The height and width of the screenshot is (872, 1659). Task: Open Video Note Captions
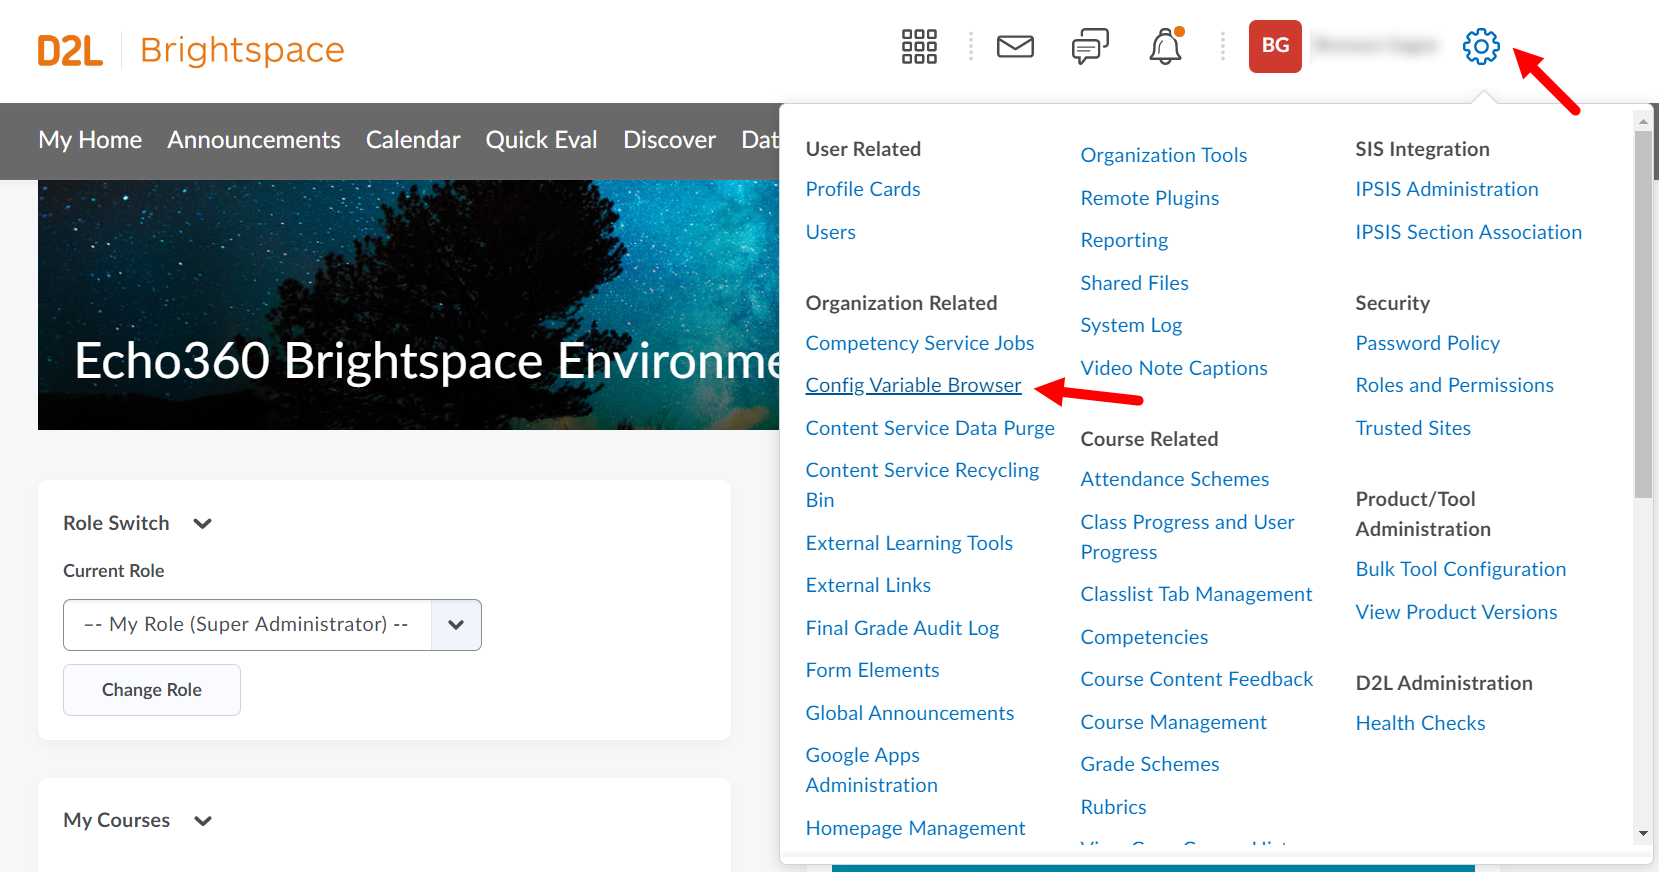pos(1174,368)
